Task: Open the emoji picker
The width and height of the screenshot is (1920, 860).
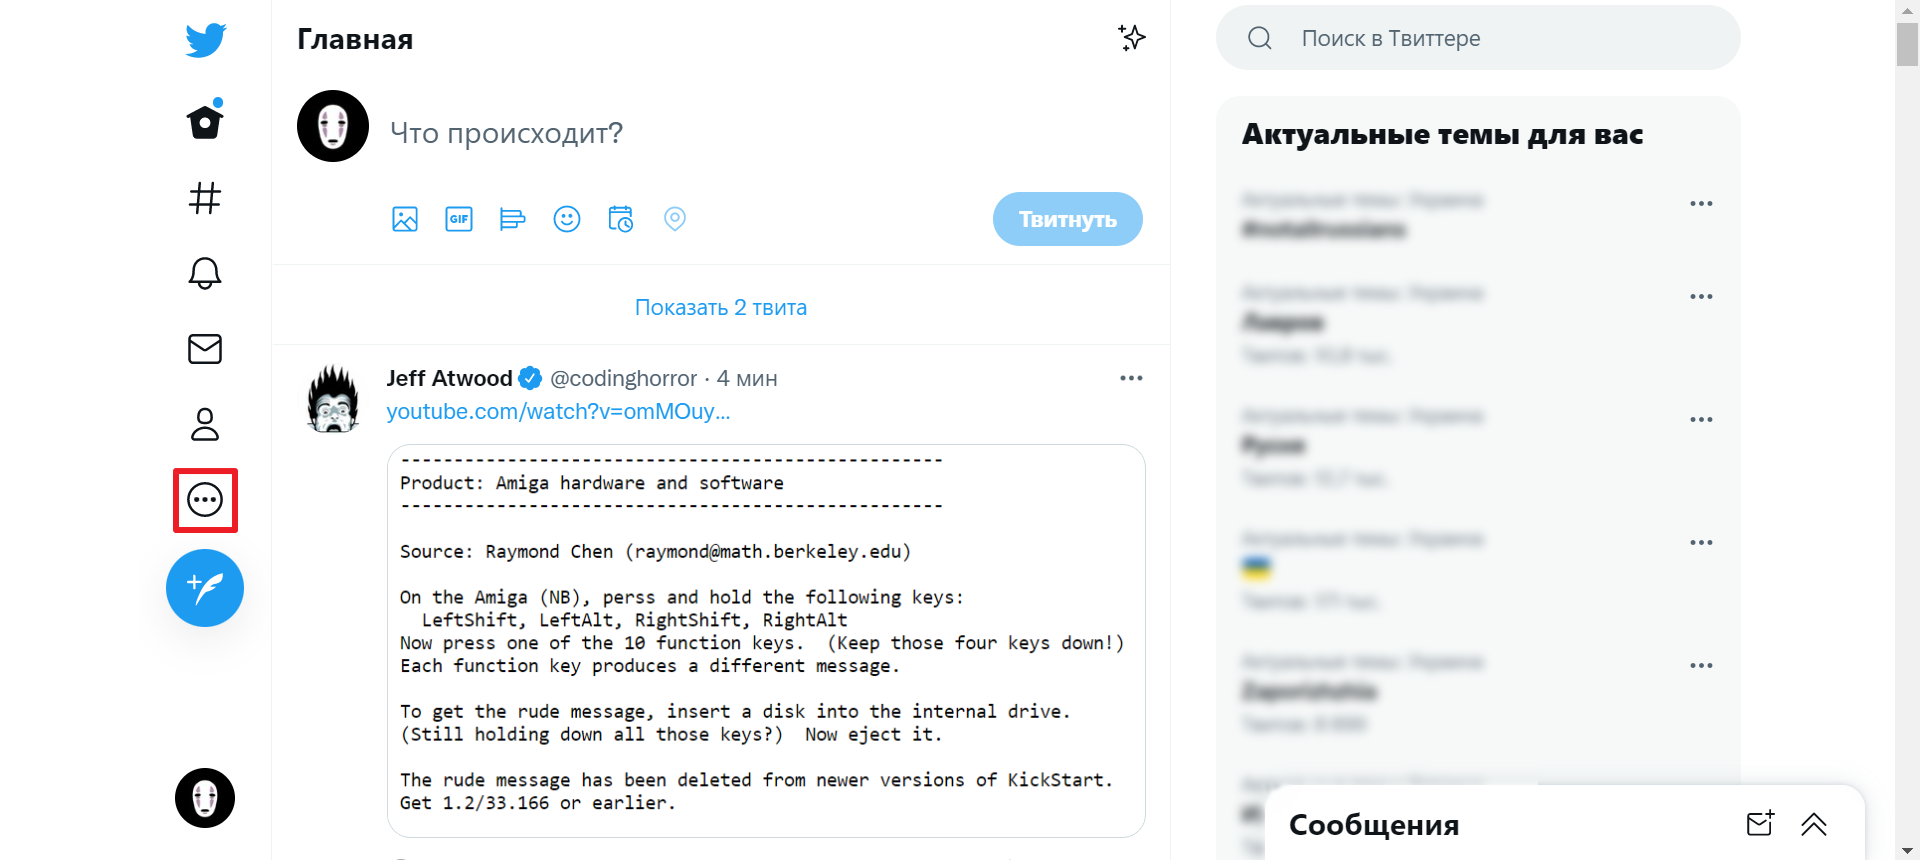Action: pyautogui.click(x=567, y=219)
